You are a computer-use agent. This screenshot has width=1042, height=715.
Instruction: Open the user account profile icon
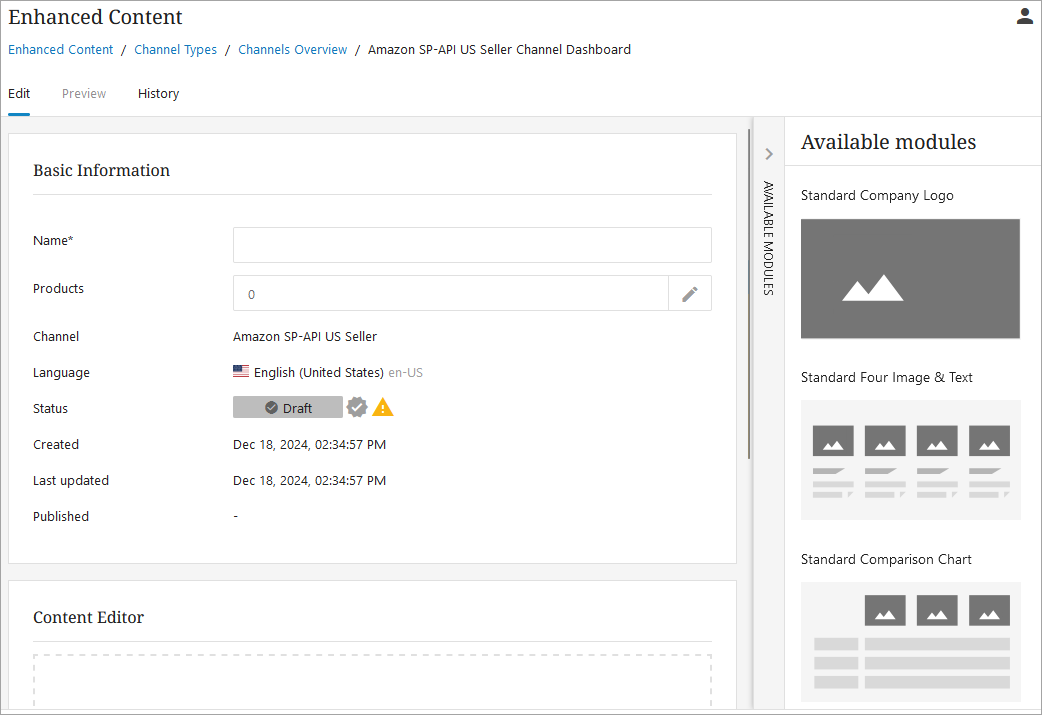1024,16
